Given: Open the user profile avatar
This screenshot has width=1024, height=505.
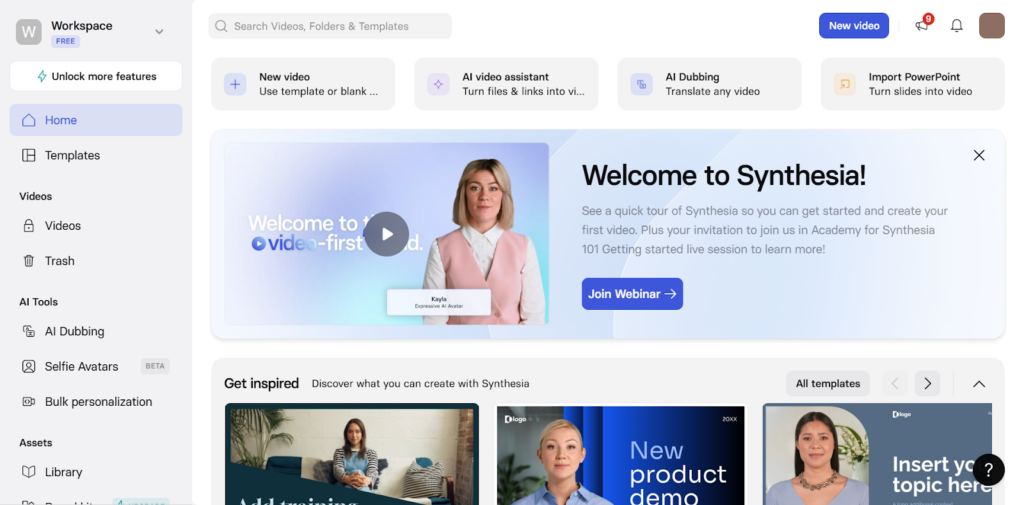Looking at the screenshot, I should coord(991,25).
